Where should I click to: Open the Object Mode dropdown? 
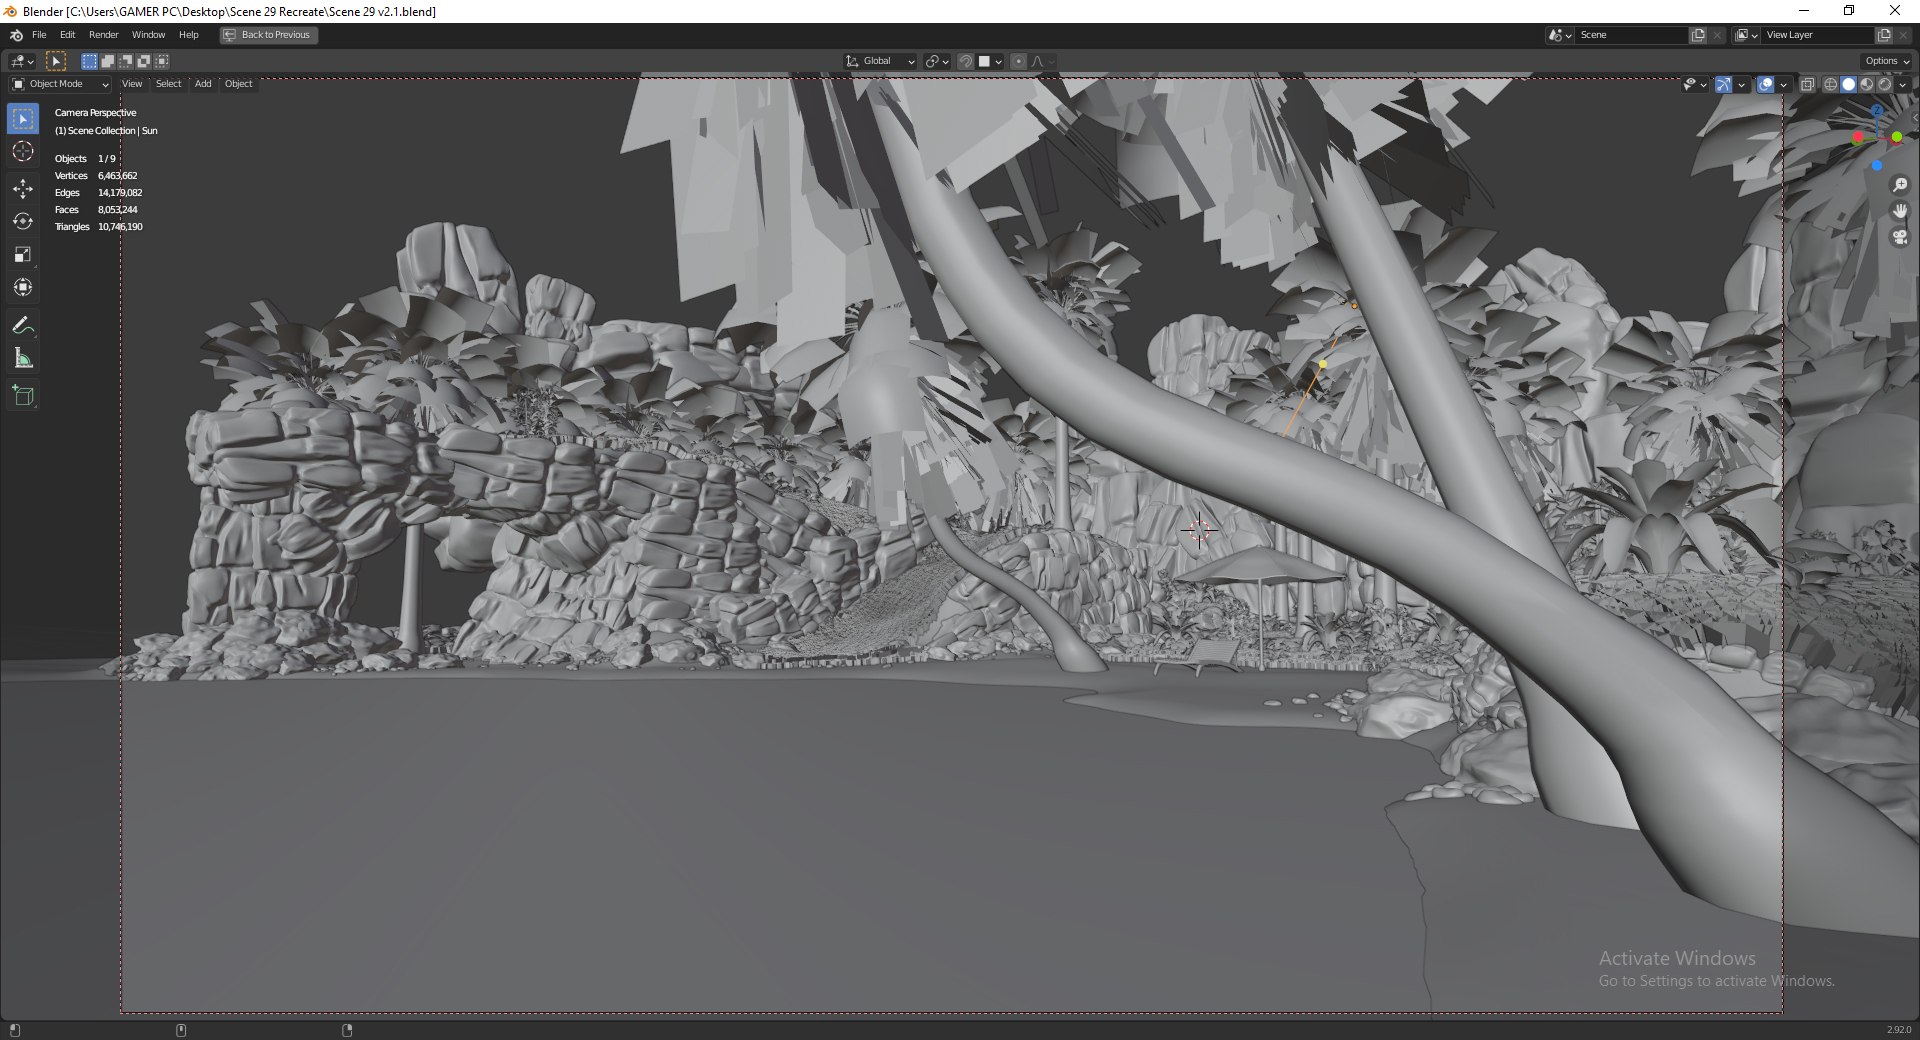60,84
